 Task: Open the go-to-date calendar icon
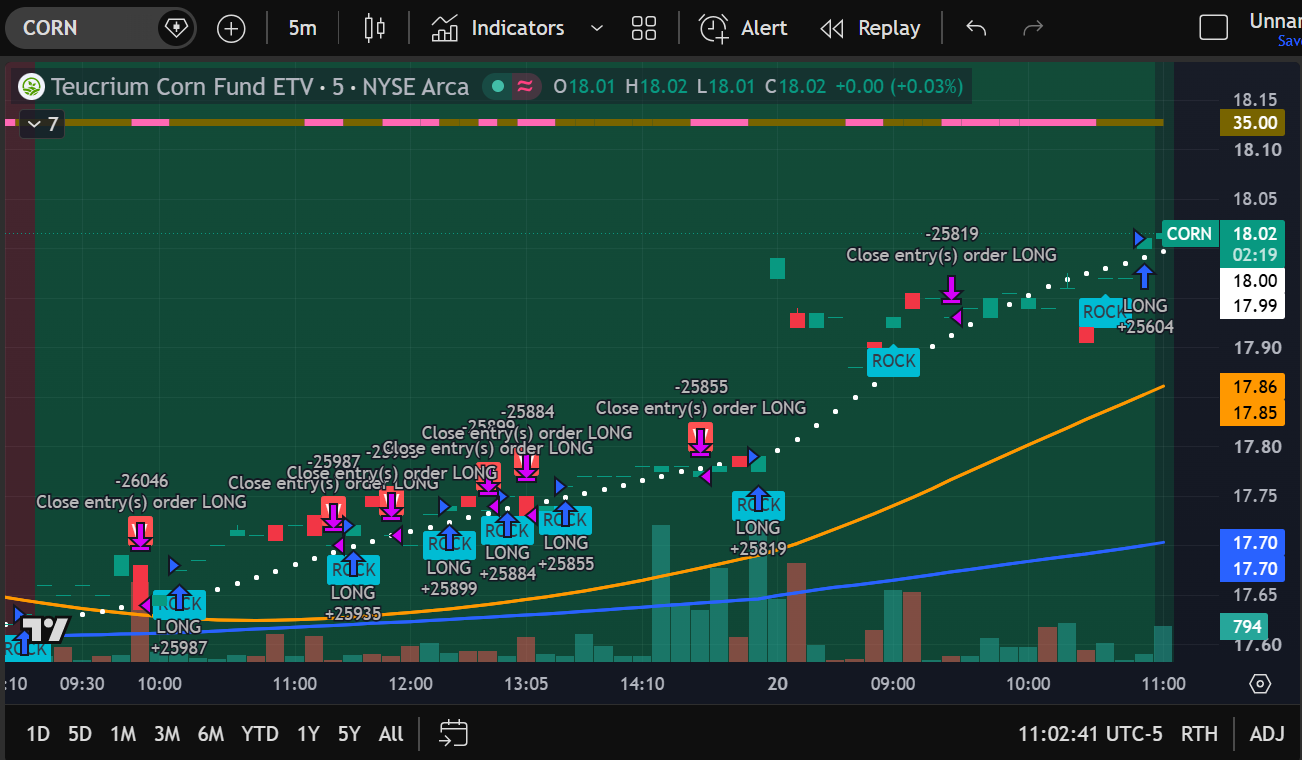tap(453, 734)
